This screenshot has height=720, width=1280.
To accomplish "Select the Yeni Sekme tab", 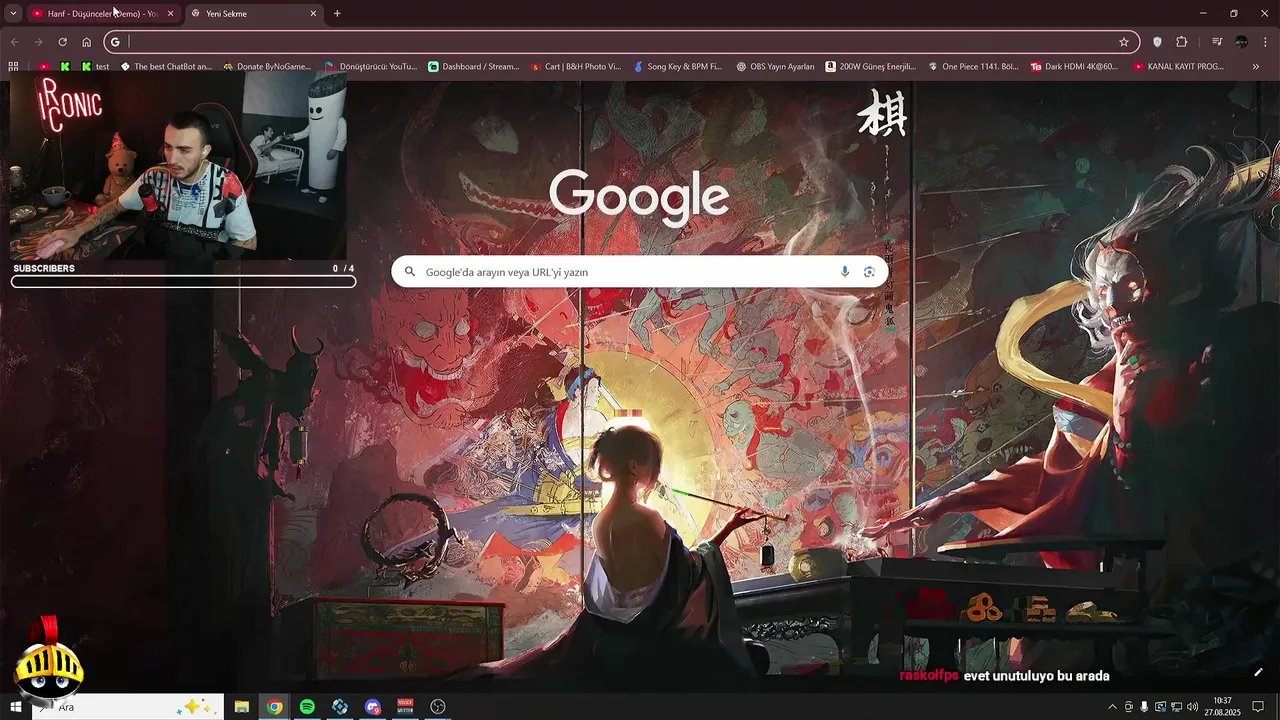I will (252, 14).
